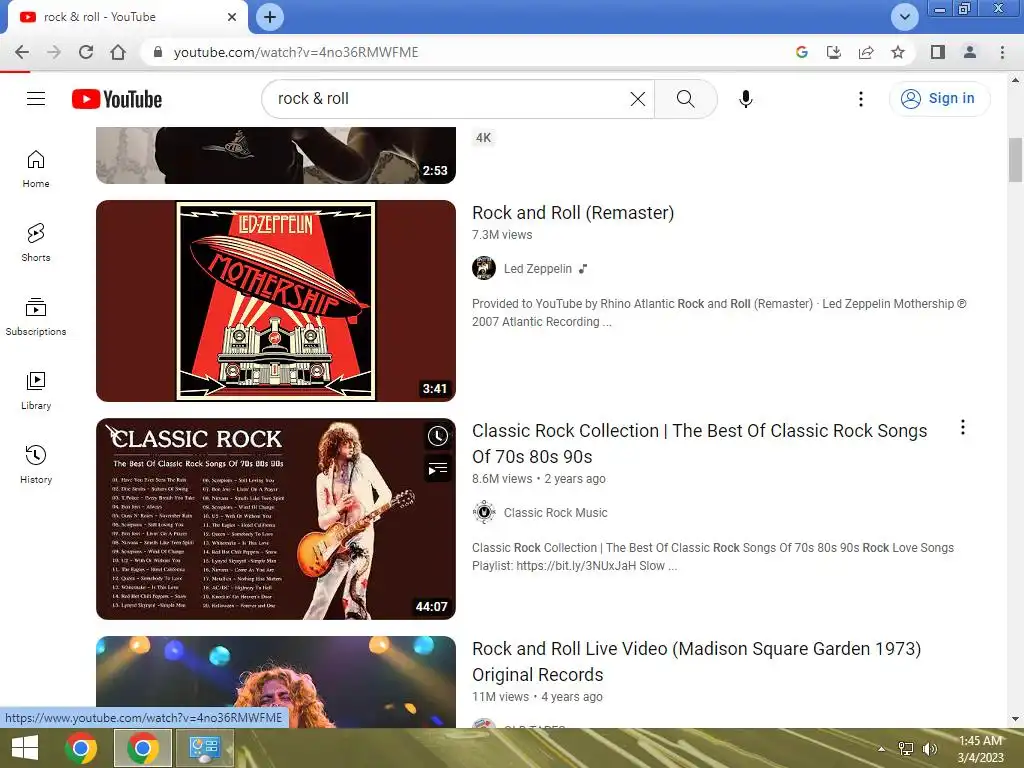Go to Home in sidebar
Image resolution: width=1024 pixels, height=768 pixels.
tap(36, 168)
